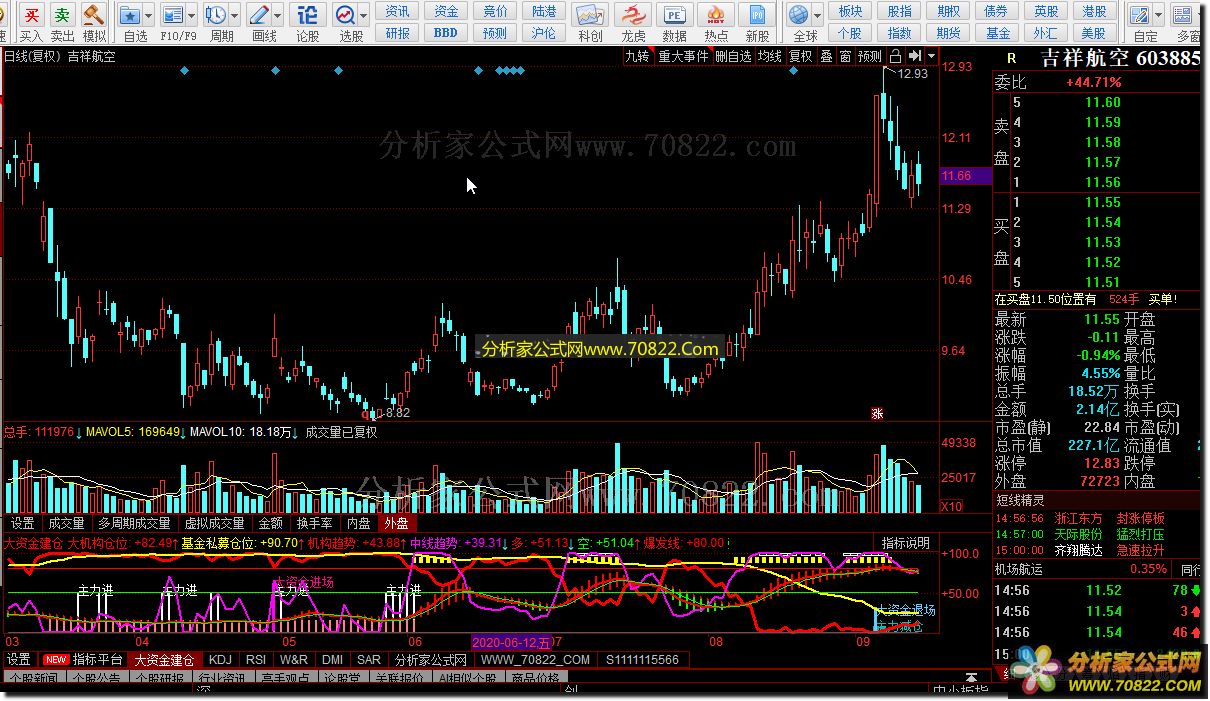Screen dimensions: 1210x701
Task: Expand the 画线 dropdown arrow
Action: (278, 16)
